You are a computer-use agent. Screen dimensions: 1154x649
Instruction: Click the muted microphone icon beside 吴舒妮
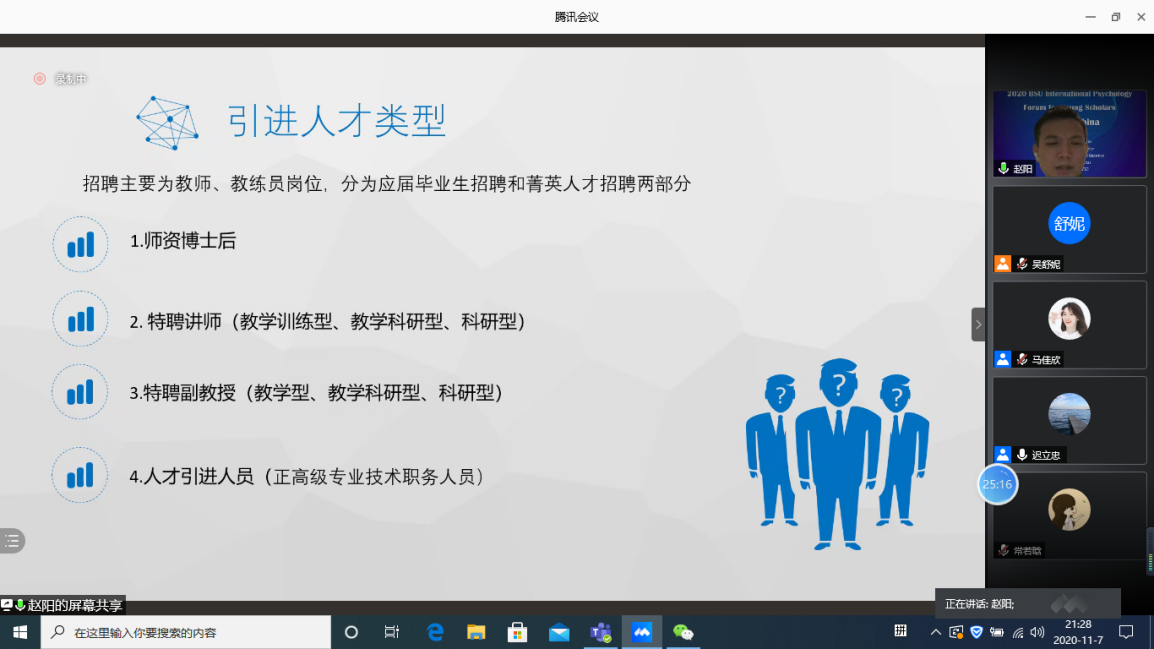point(1022,264)
